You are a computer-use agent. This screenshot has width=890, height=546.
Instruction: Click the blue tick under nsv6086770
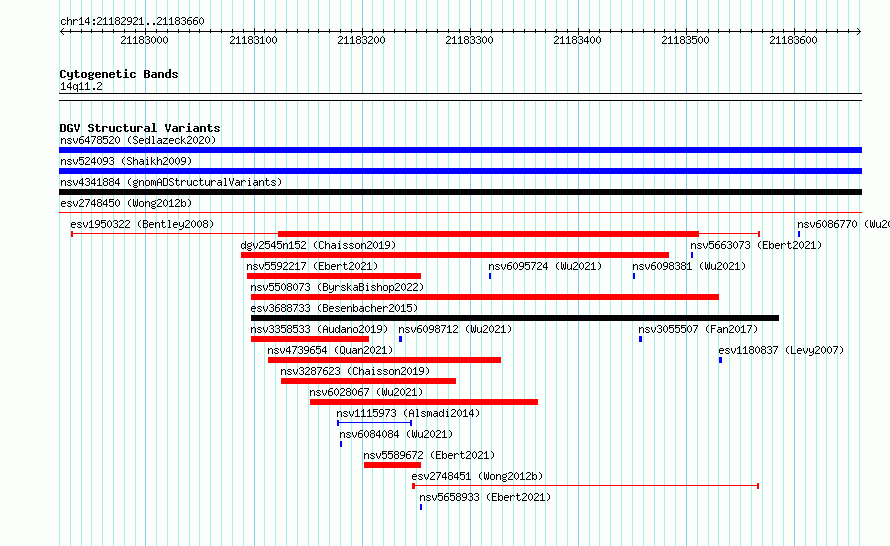click(x=799, y=234)
